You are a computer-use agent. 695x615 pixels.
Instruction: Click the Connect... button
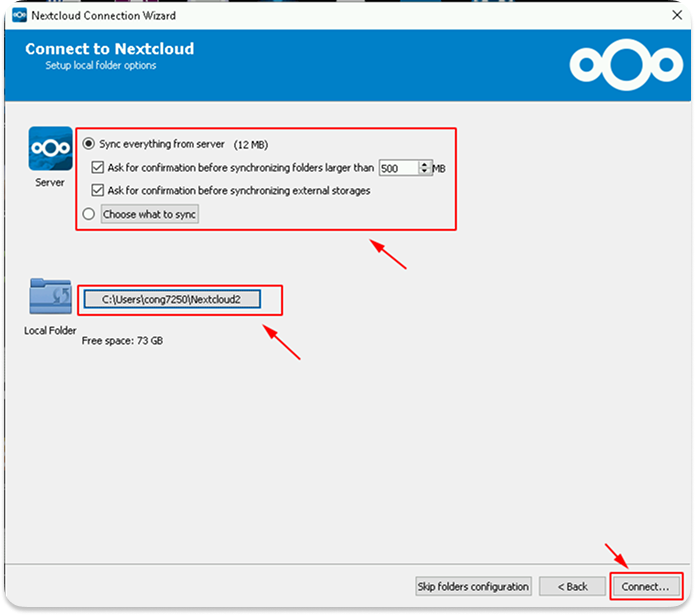pyautogui.click(x=645, y=586)
